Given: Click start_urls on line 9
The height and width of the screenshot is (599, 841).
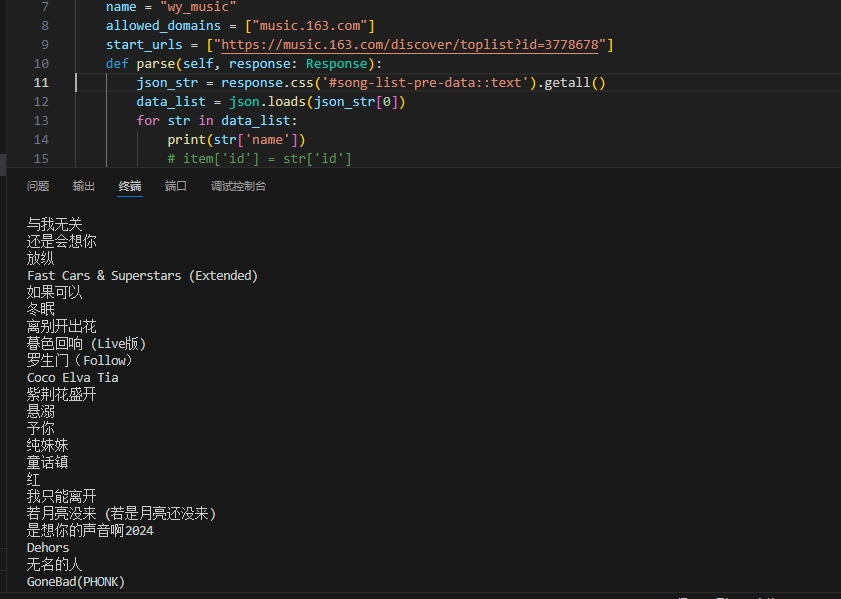Looking at the screenshot, I should point(144,45).
